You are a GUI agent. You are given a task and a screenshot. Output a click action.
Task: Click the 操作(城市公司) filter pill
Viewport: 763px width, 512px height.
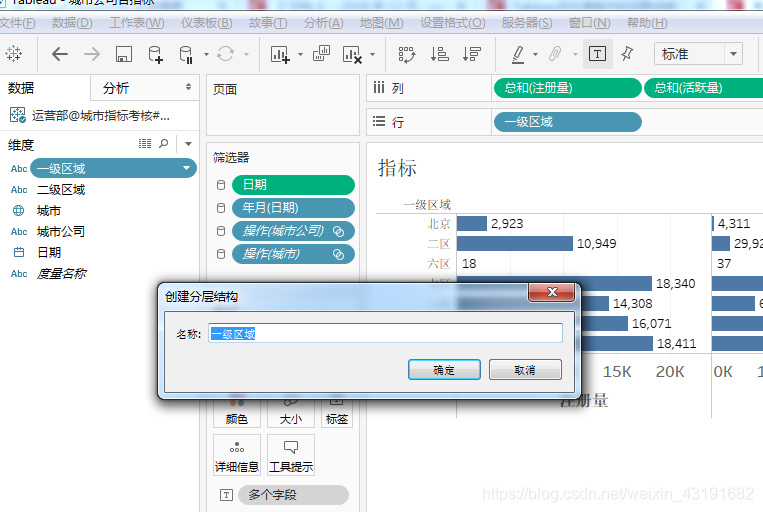tap(293, 231)
